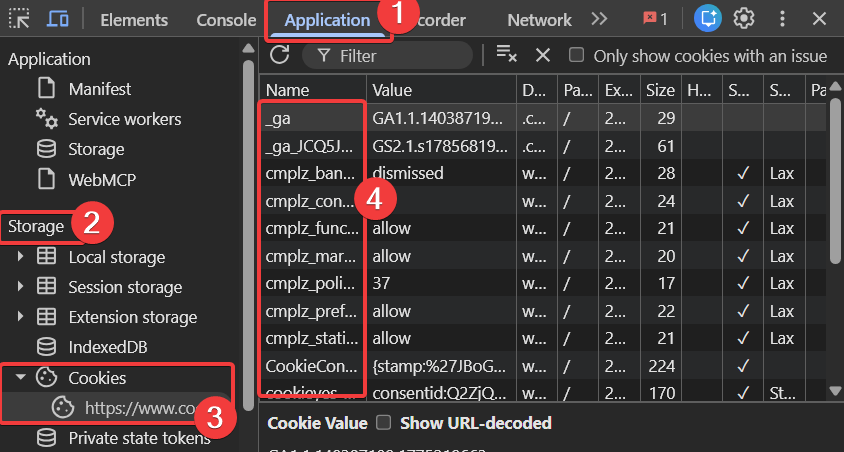Click the 'dismissed' cookie value cell
Screen dimensions: 844x452
click(441, 173)
